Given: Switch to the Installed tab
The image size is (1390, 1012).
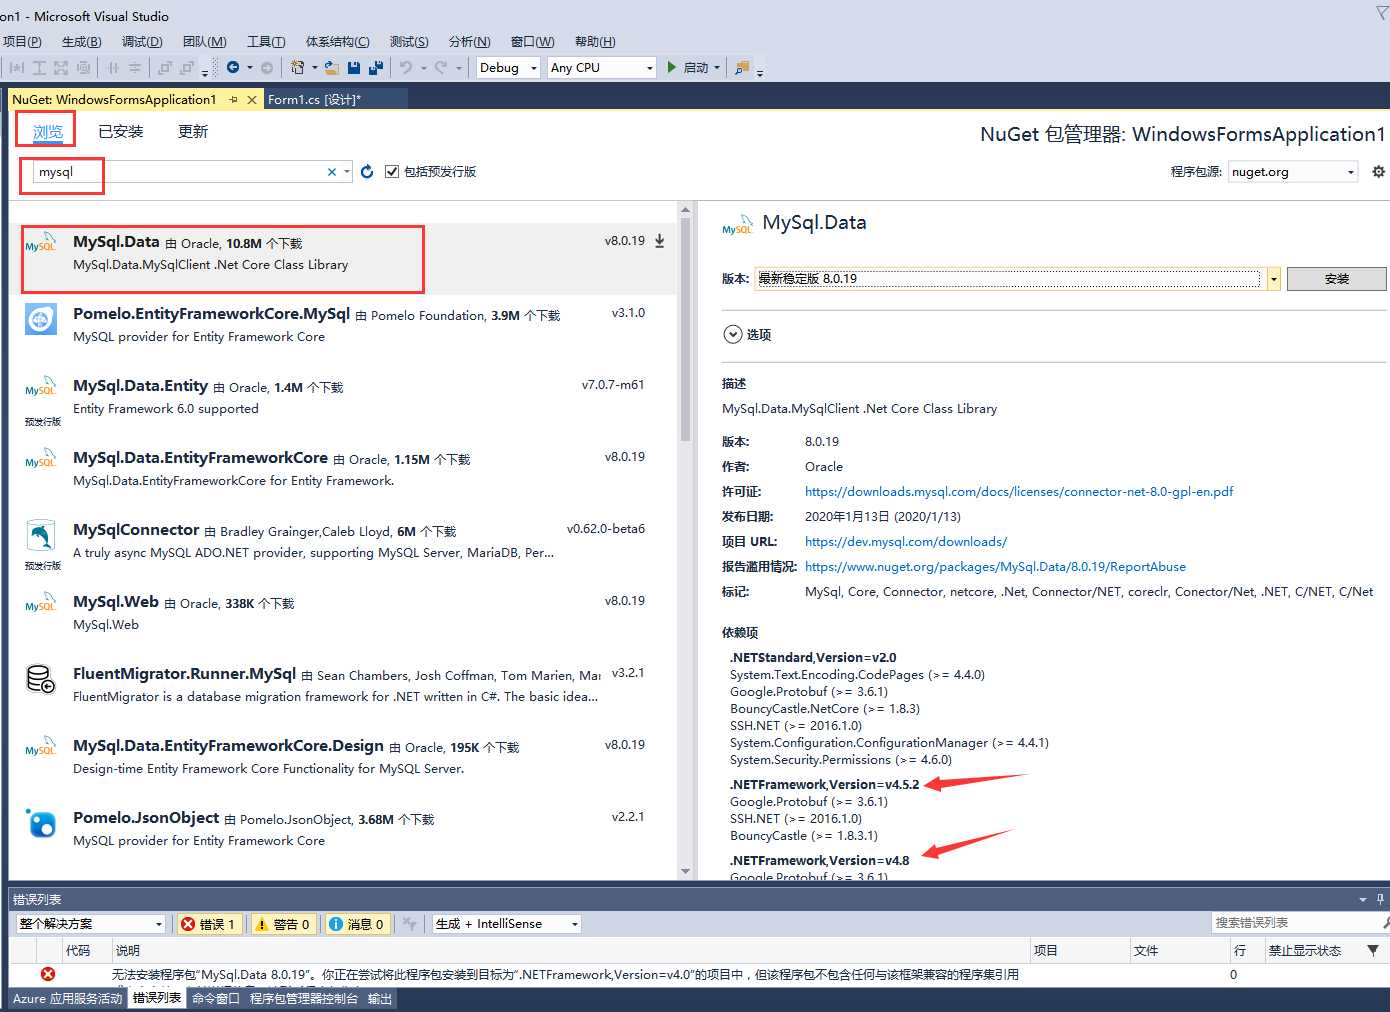Looking at the screenshot, I should [x=121, y=131].
